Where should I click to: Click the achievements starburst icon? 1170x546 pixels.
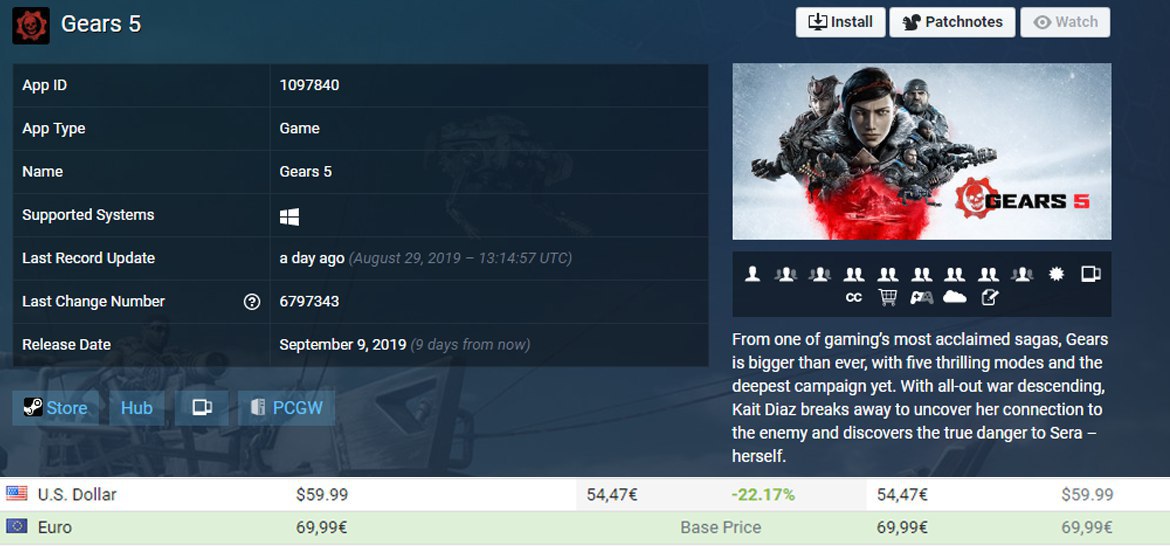1056,274
